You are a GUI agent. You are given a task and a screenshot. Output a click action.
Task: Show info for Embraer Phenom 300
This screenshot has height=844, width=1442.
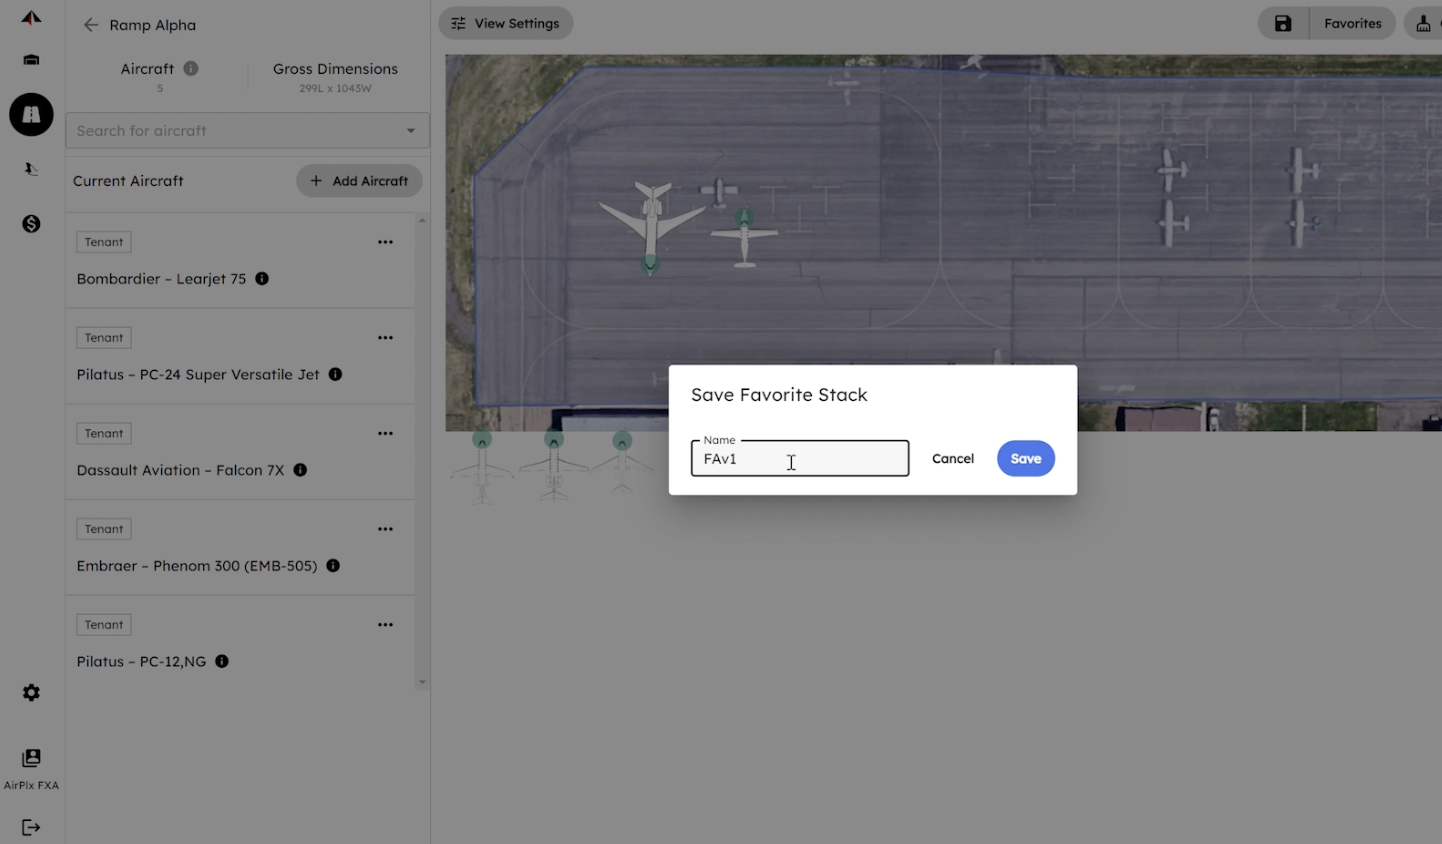[x=333, y=566]
